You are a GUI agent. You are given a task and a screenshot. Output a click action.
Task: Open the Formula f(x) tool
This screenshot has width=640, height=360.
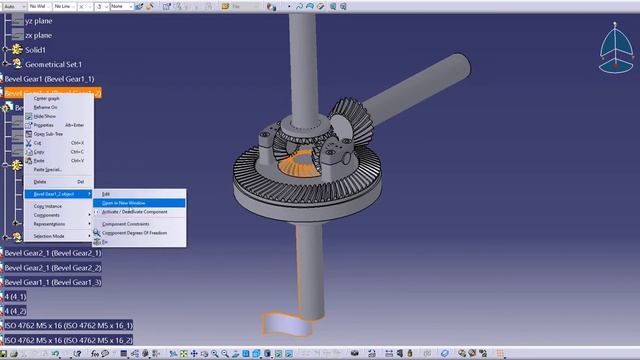click(x=95, y=353)
